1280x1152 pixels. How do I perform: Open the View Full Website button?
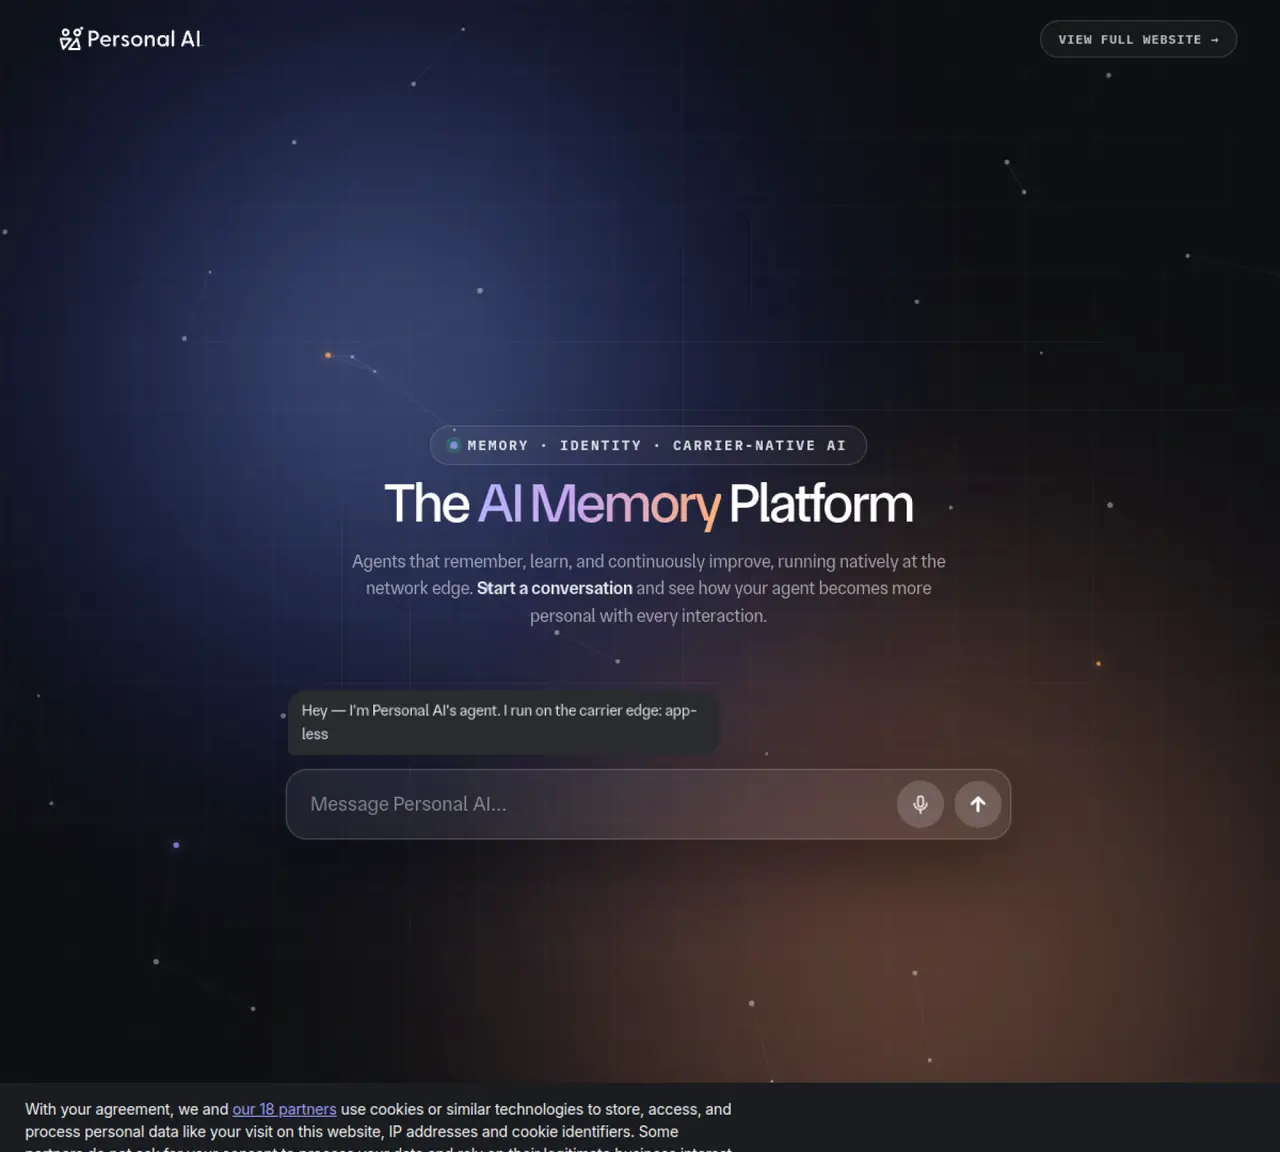(1138, 39)
